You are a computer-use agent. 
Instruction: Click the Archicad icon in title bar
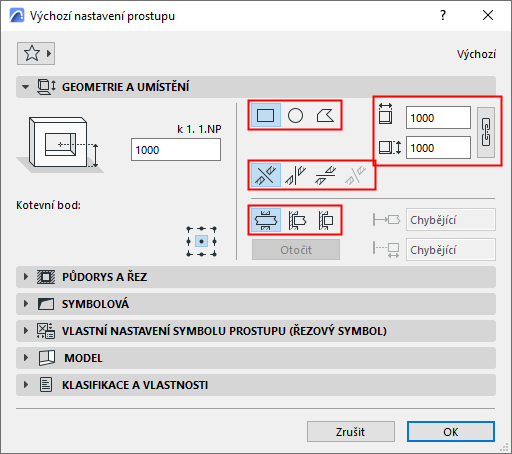point(17,15)
